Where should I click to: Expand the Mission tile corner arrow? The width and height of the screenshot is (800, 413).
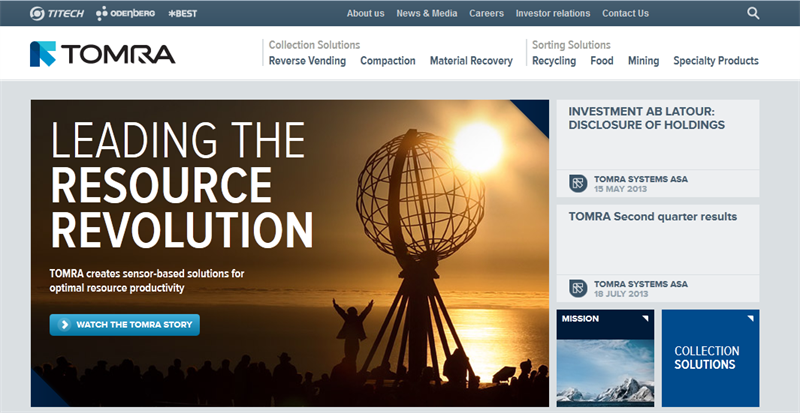pyautogui.click(x=646, y=318)
